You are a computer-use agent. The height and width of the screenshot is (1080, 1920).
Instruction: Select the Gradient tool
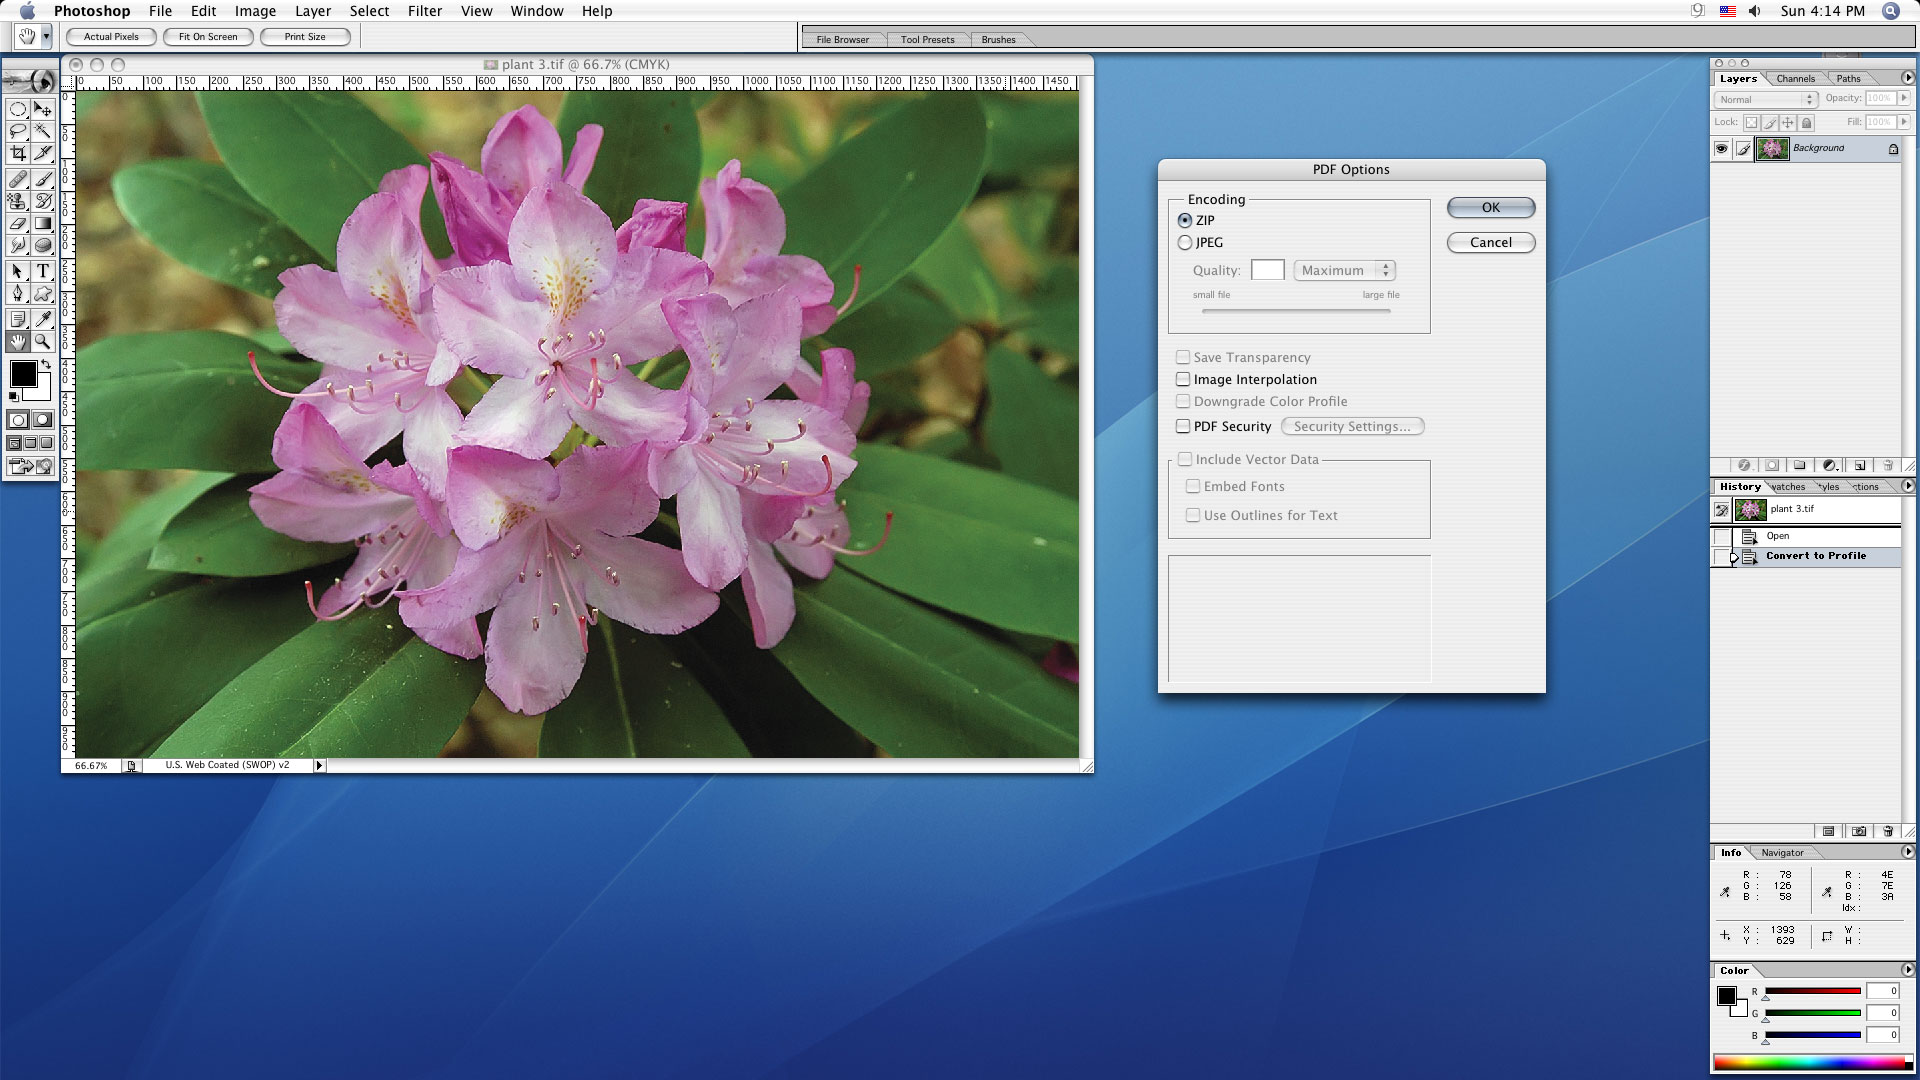pos(43,224)
